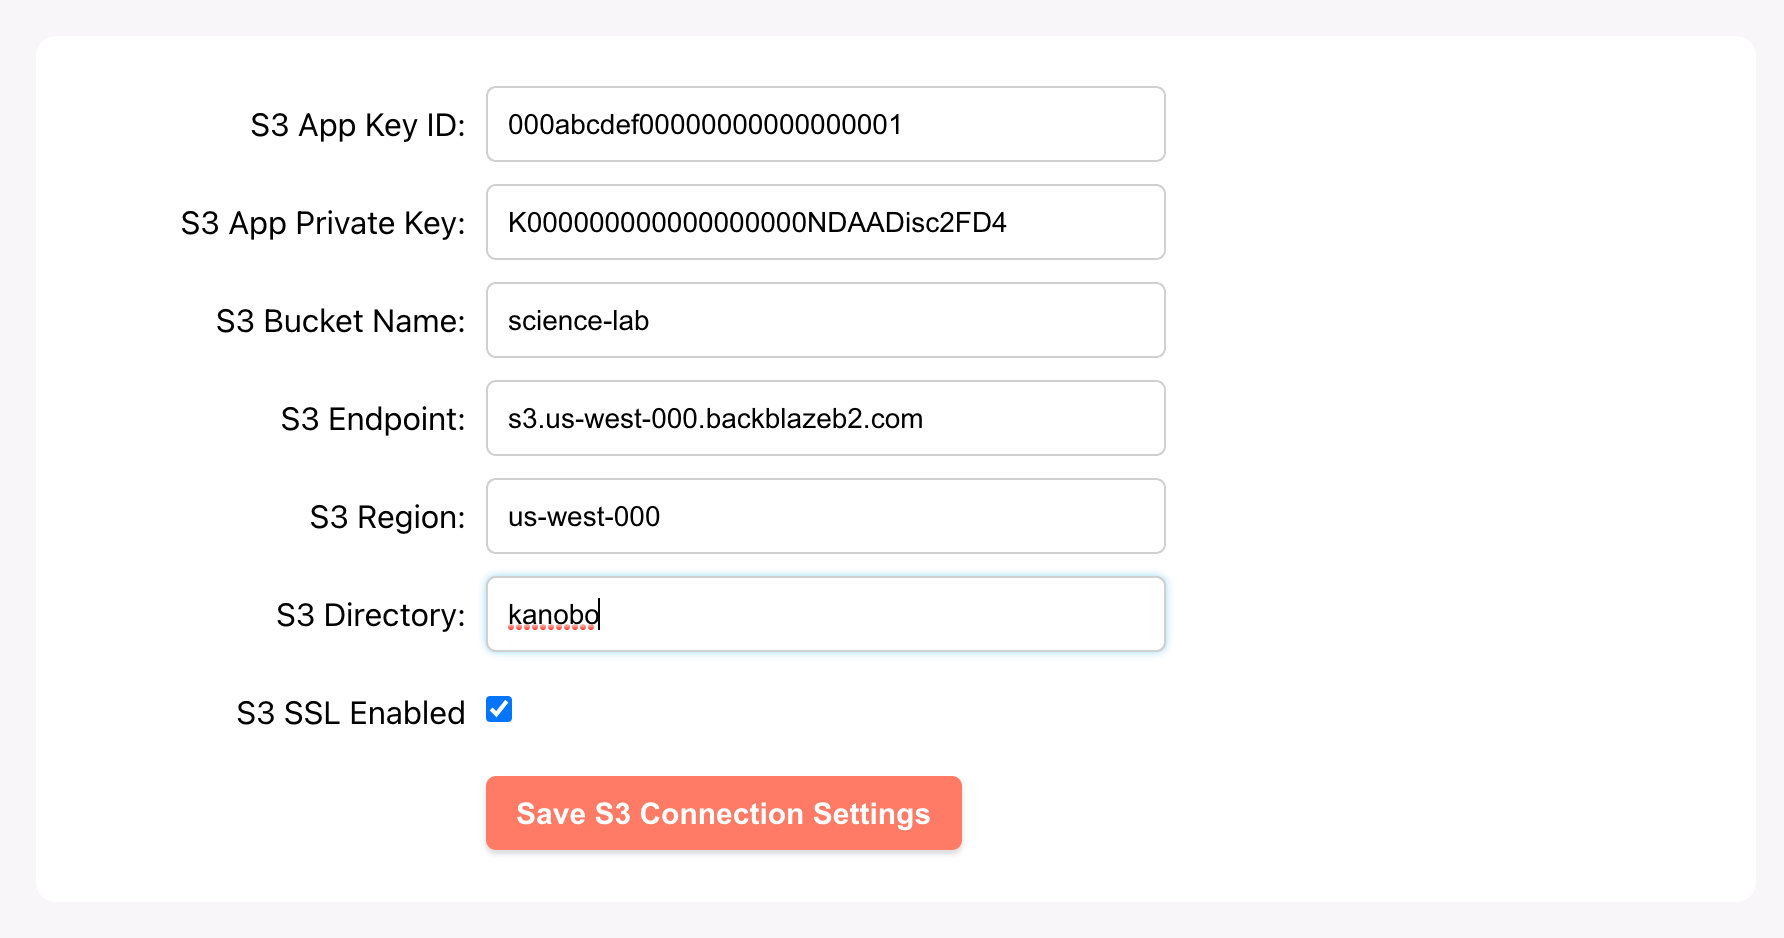Click the "S3 Endpoint:" label text

point(373,419)
